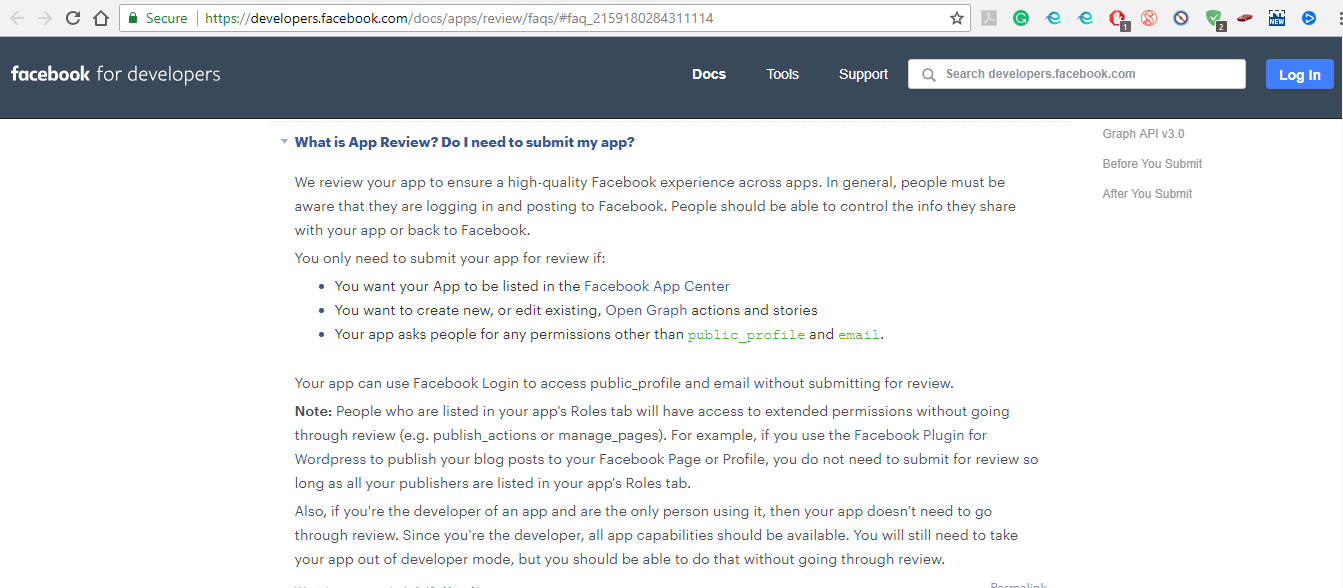Jump to Graph API v3.0 in sidebar
Viewport: 1343px width, 588px height.
click(x=1143, y=134)
